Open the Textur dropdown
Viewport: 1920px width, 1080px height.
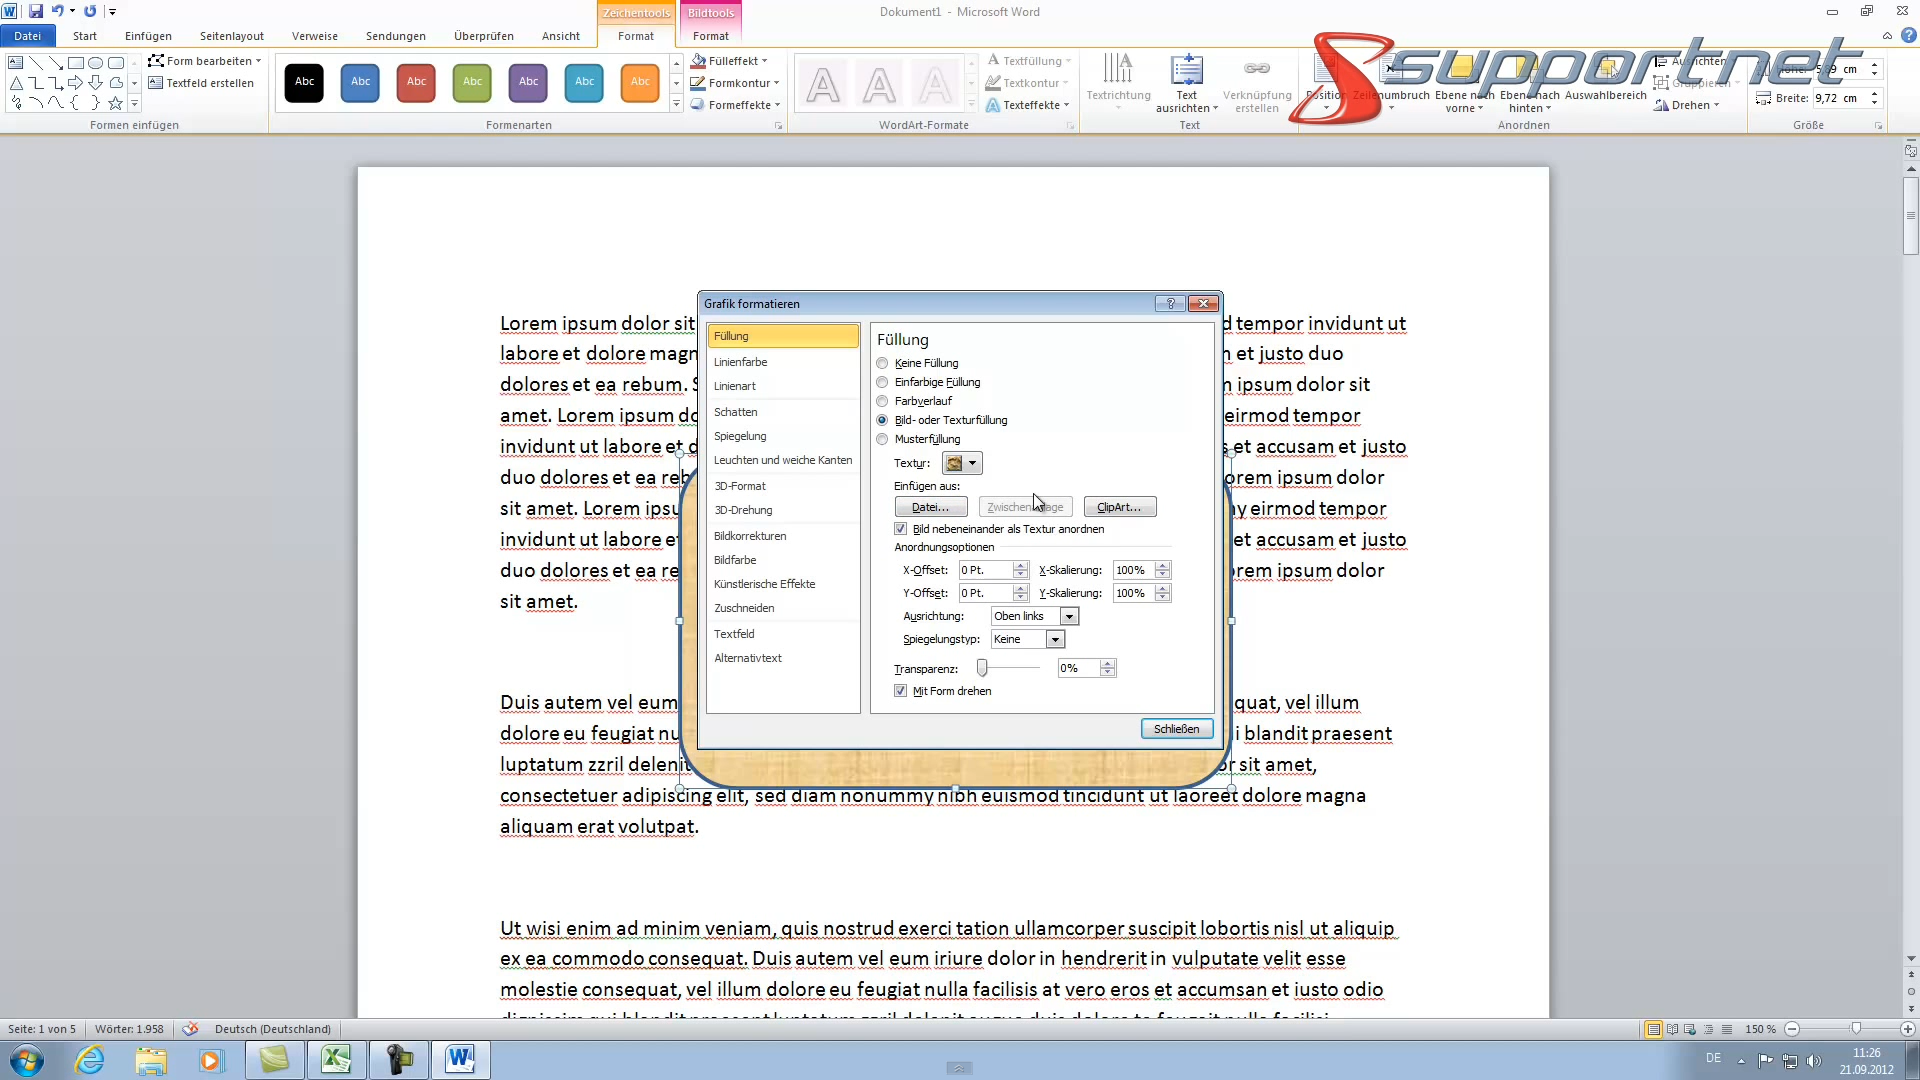coord(973,463)
